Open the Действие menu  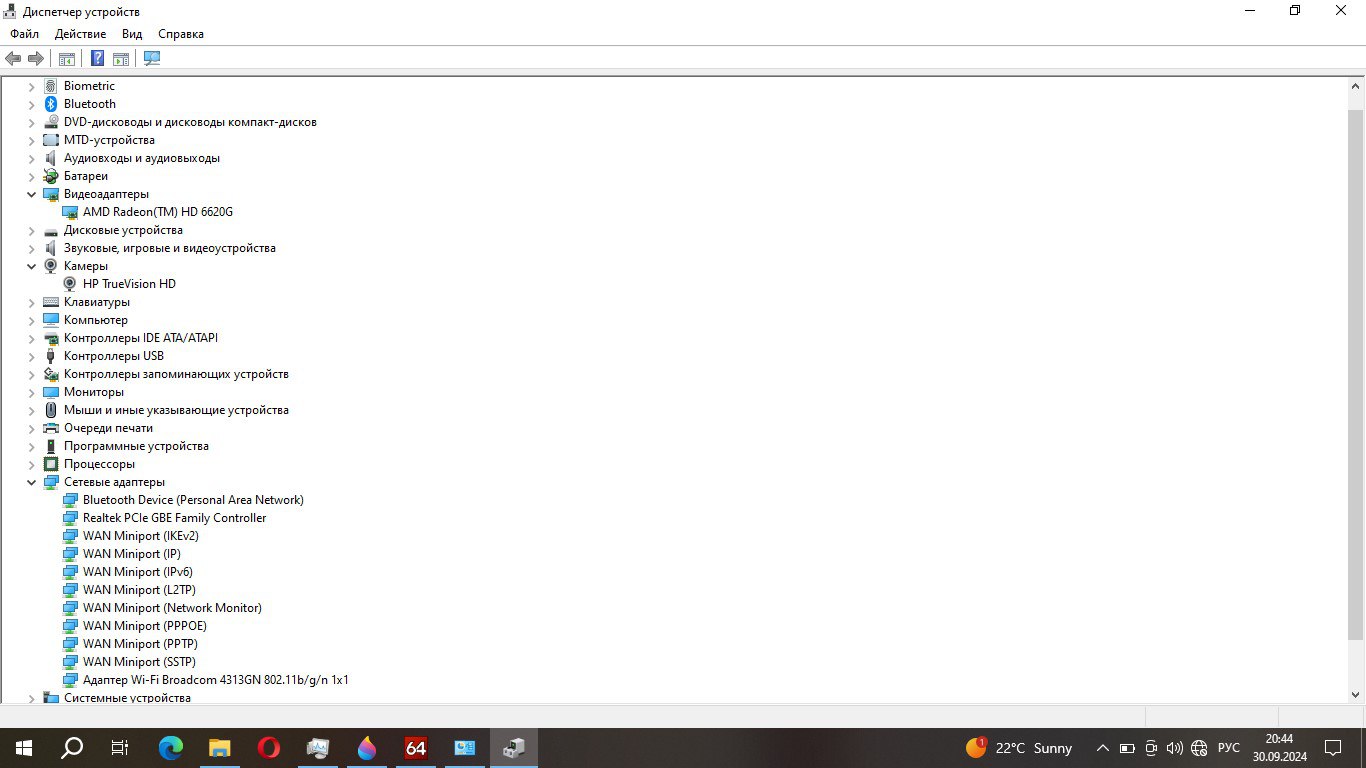(80, 34)
